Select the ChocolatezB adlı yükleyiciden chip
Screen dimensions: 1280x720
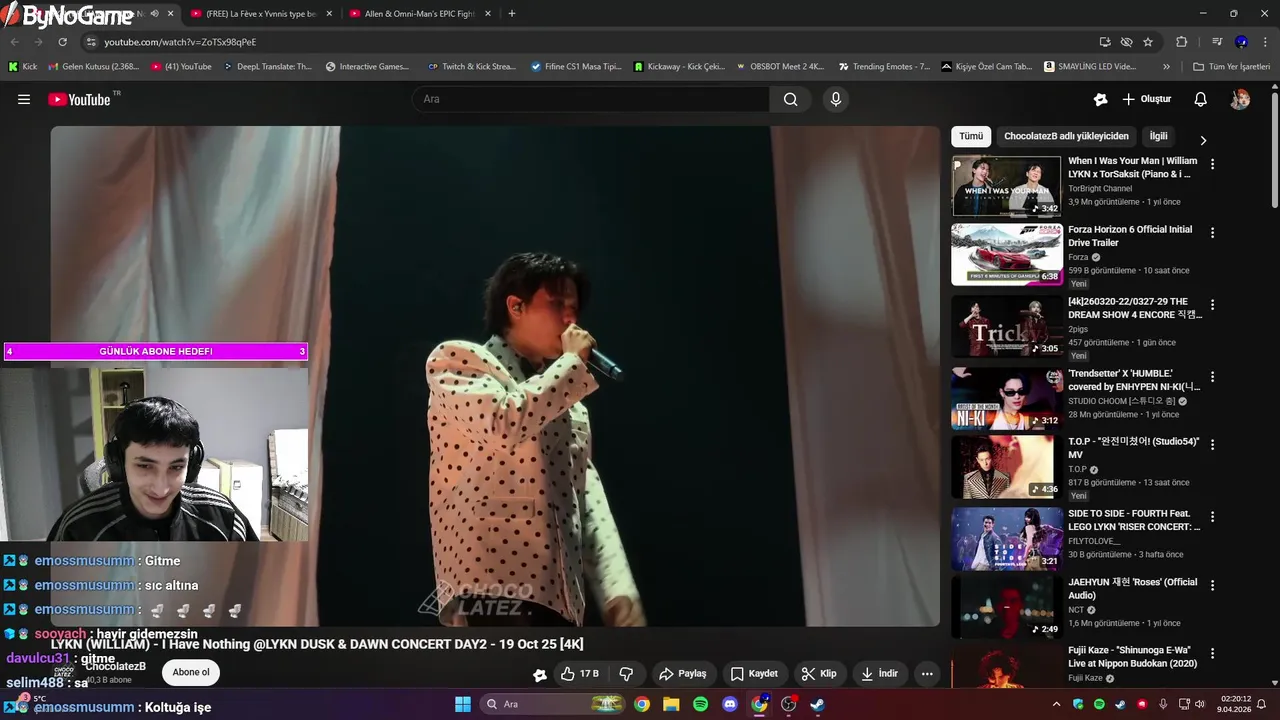[1066, 136]
